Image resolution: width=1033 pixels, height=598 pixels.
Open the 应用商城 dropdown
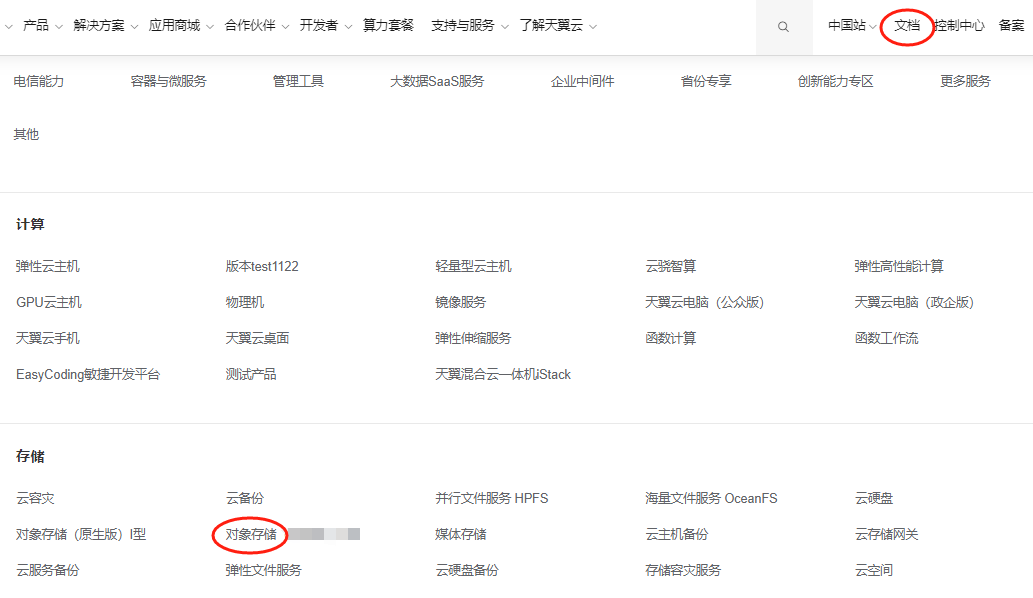click(x=181, y=26)
